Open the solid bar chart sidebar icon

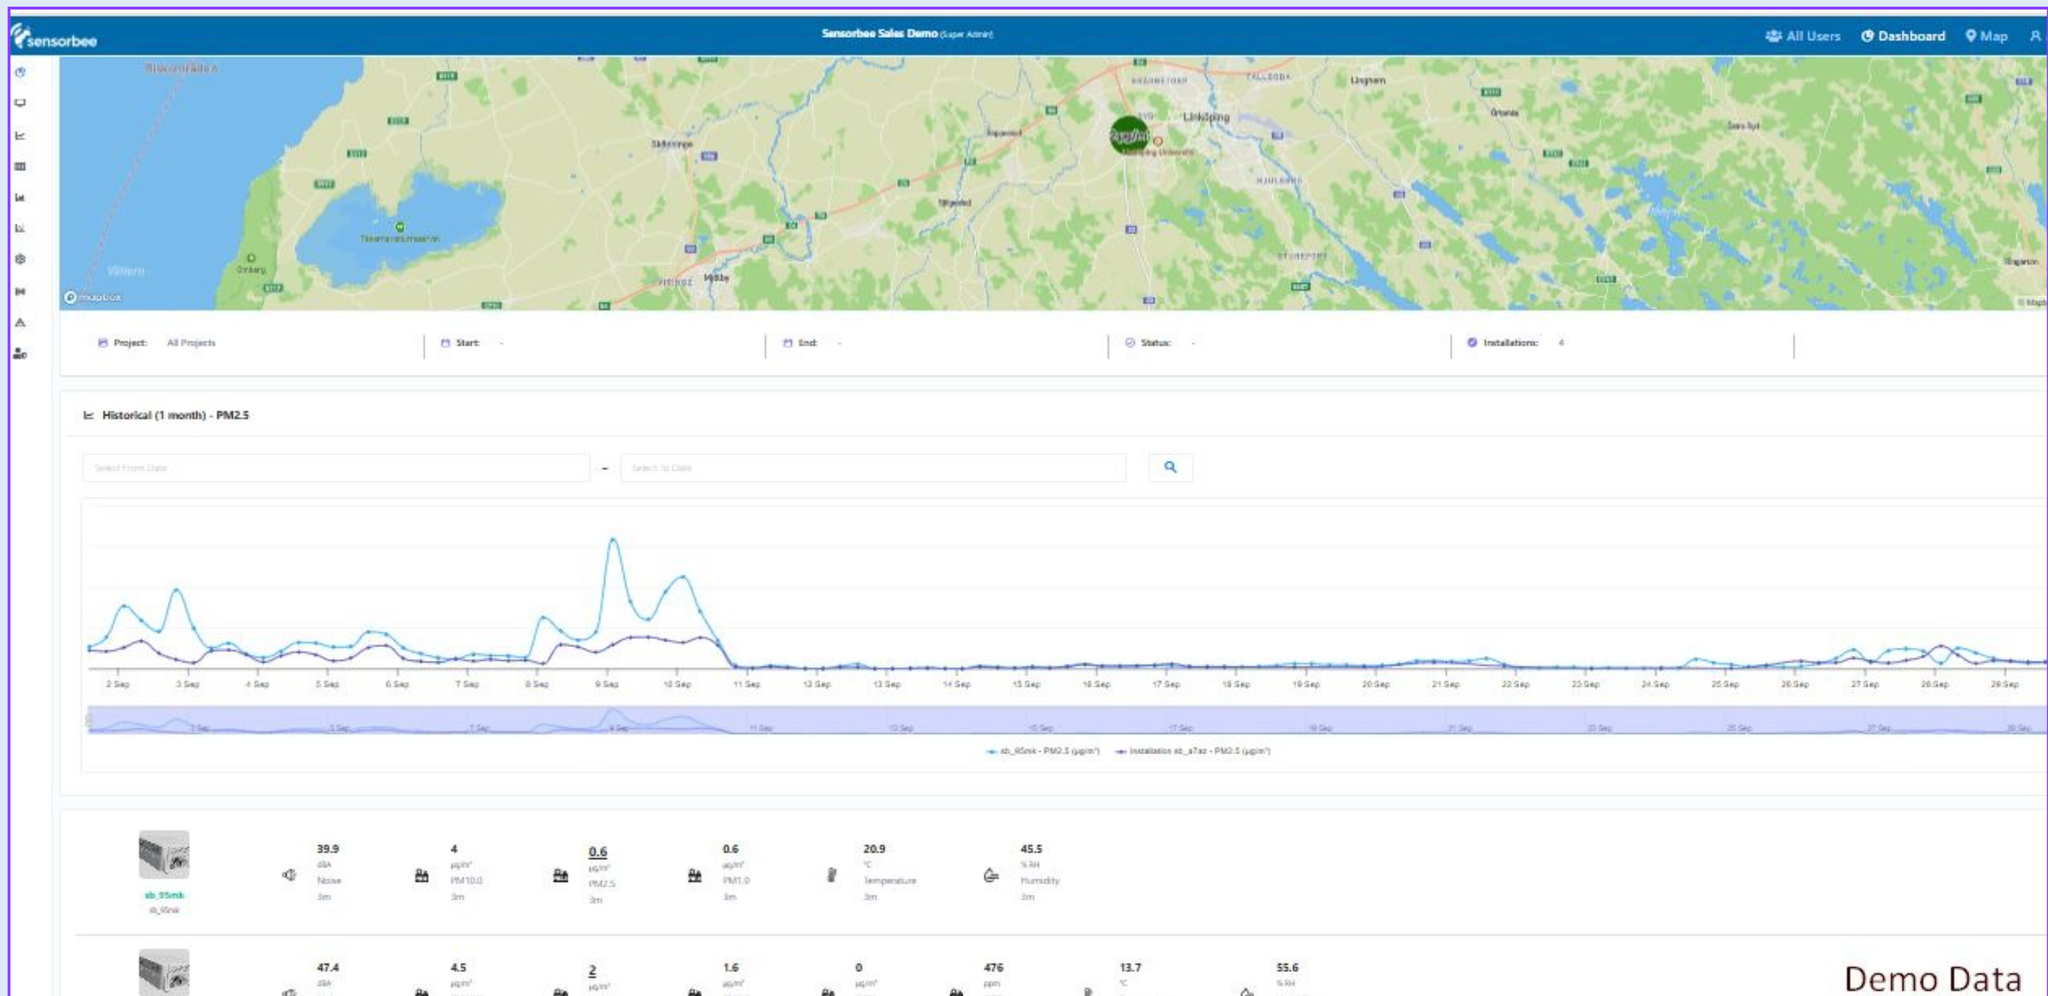click(x=20, y=197)
